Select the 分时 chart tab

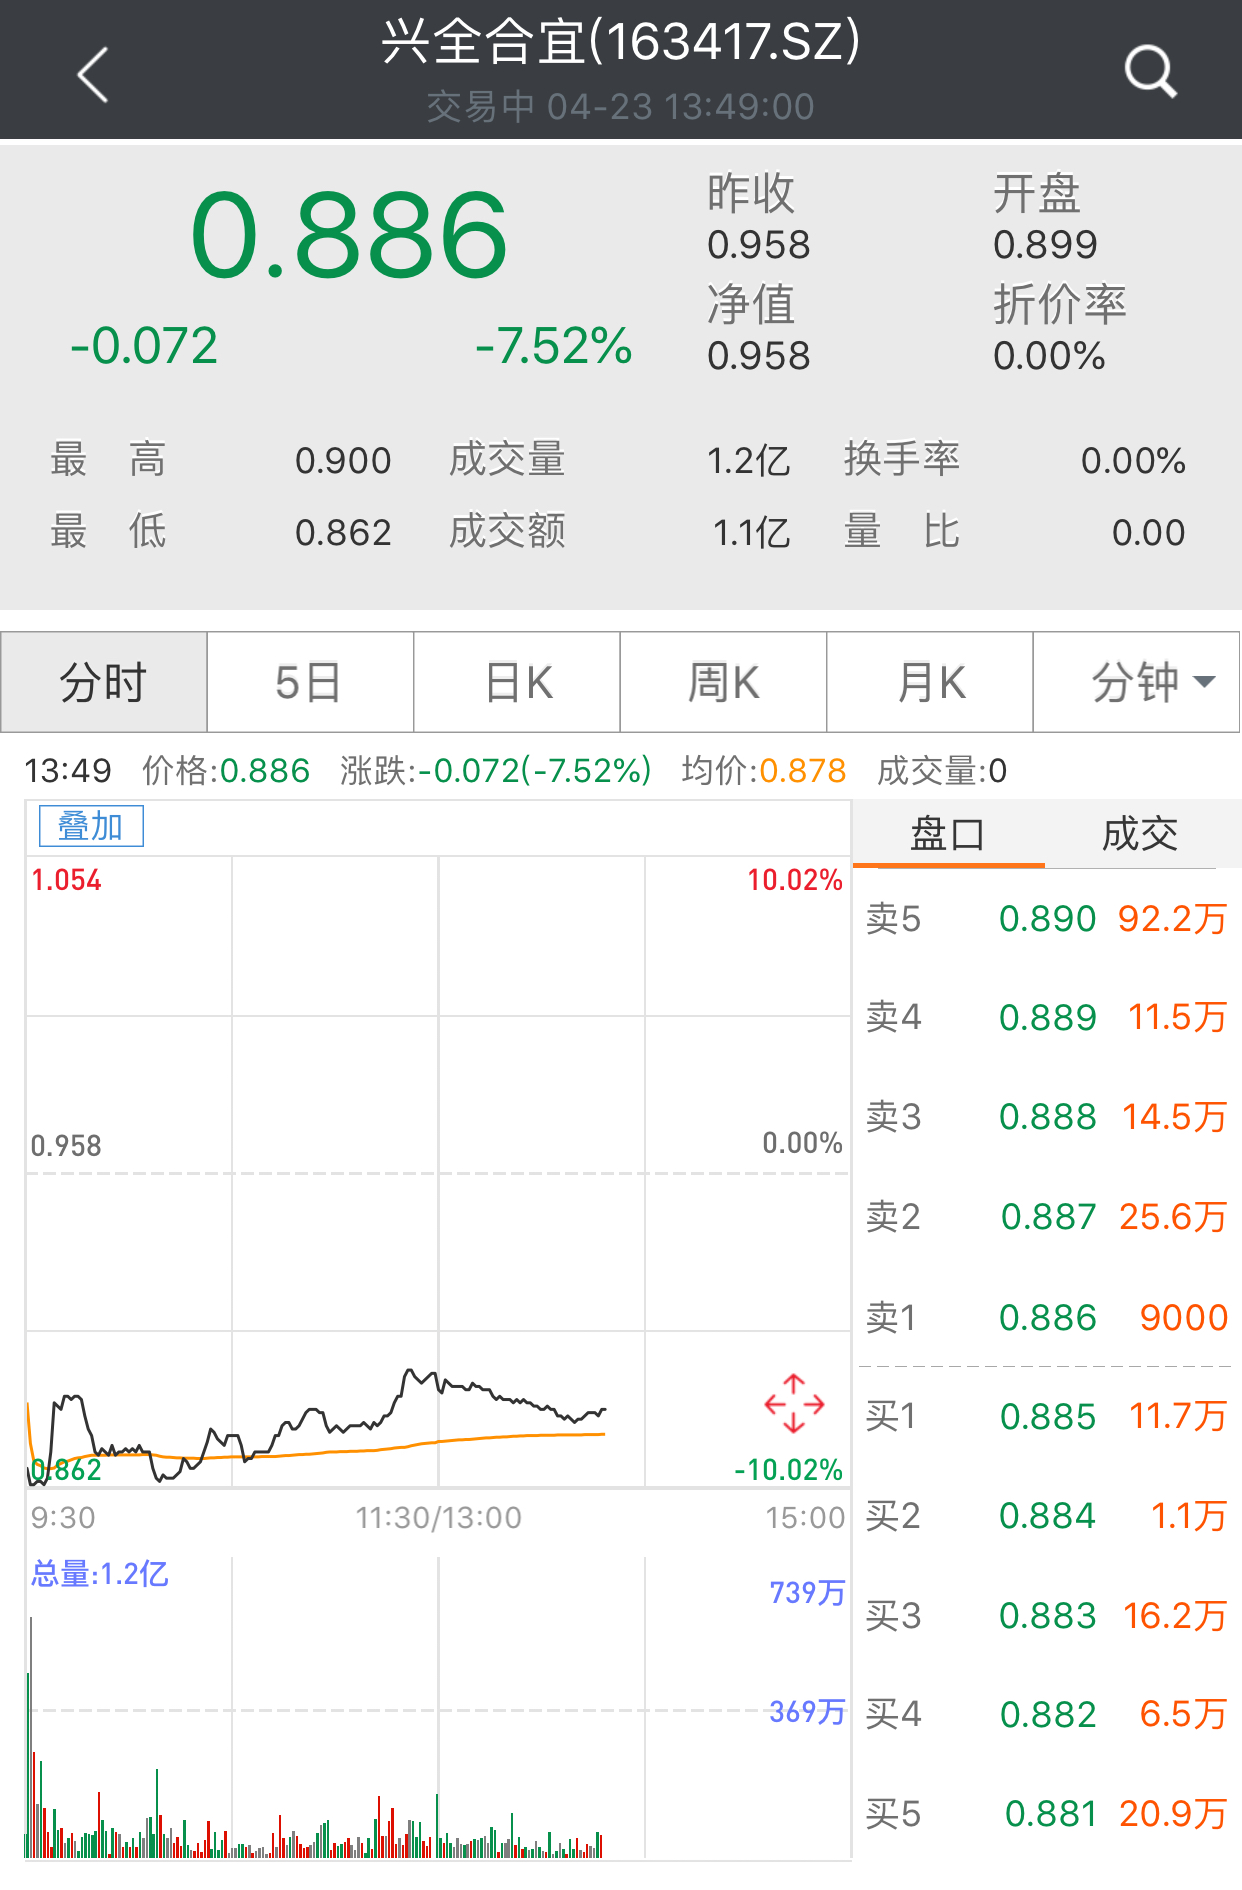click(104, 682)
